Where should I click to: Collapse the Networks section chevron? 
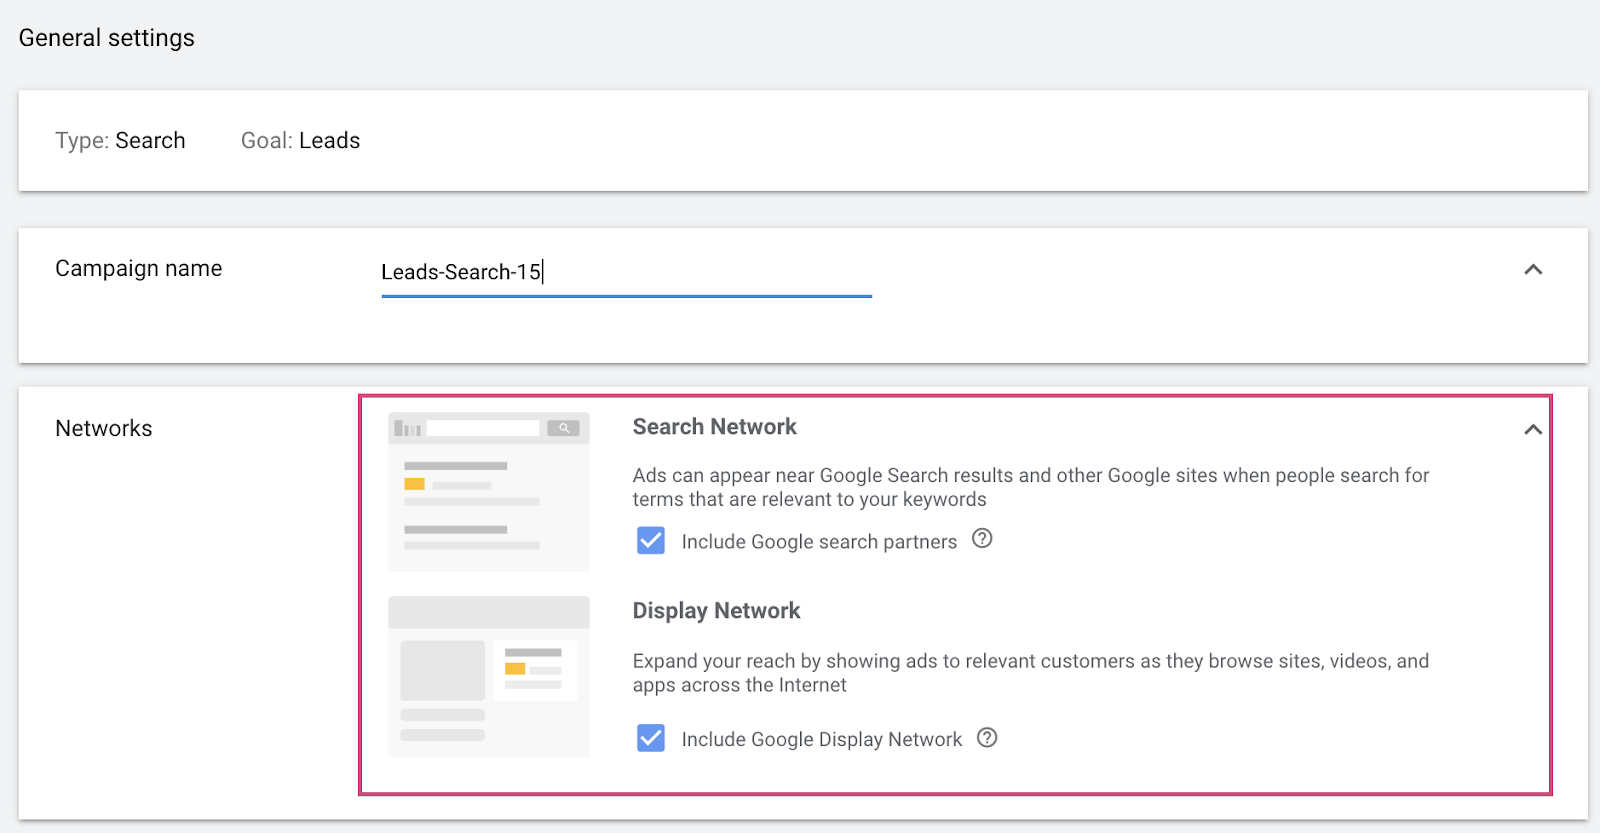click(1533, 430)
